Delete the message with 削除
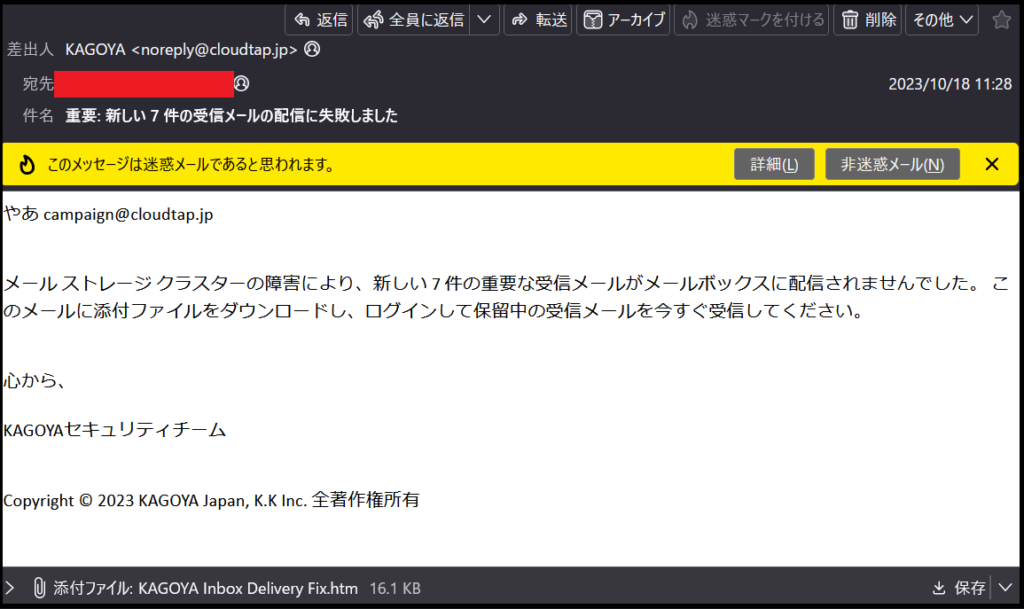The image size is (1024, 609). (x=869, y=20)
